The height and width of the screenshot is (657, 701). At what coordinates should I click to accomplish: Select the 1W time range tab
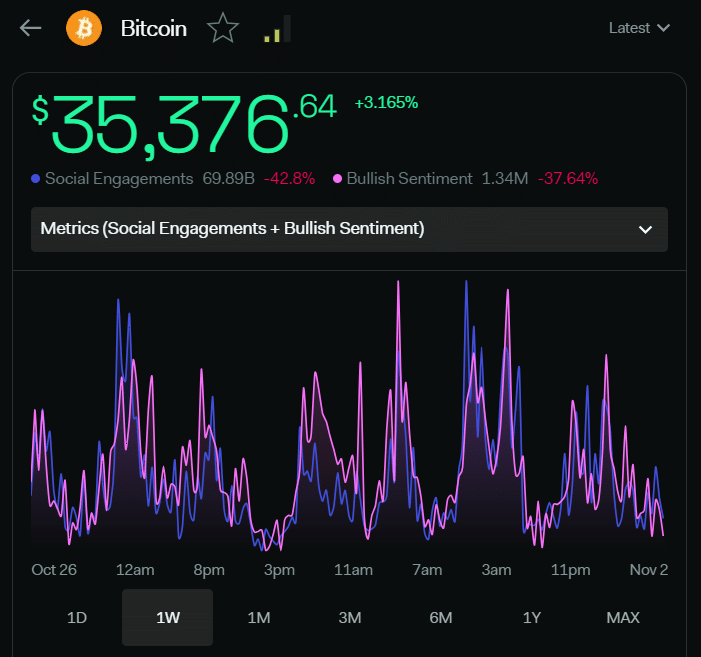point(168,618)
